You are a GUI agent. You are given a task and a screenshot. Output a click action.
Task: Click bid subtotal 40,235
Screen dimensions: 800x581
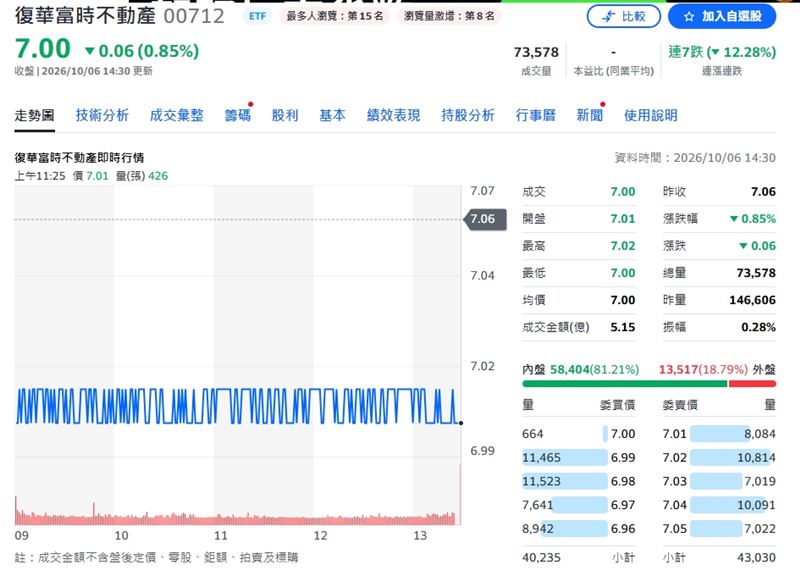(541, 558)
